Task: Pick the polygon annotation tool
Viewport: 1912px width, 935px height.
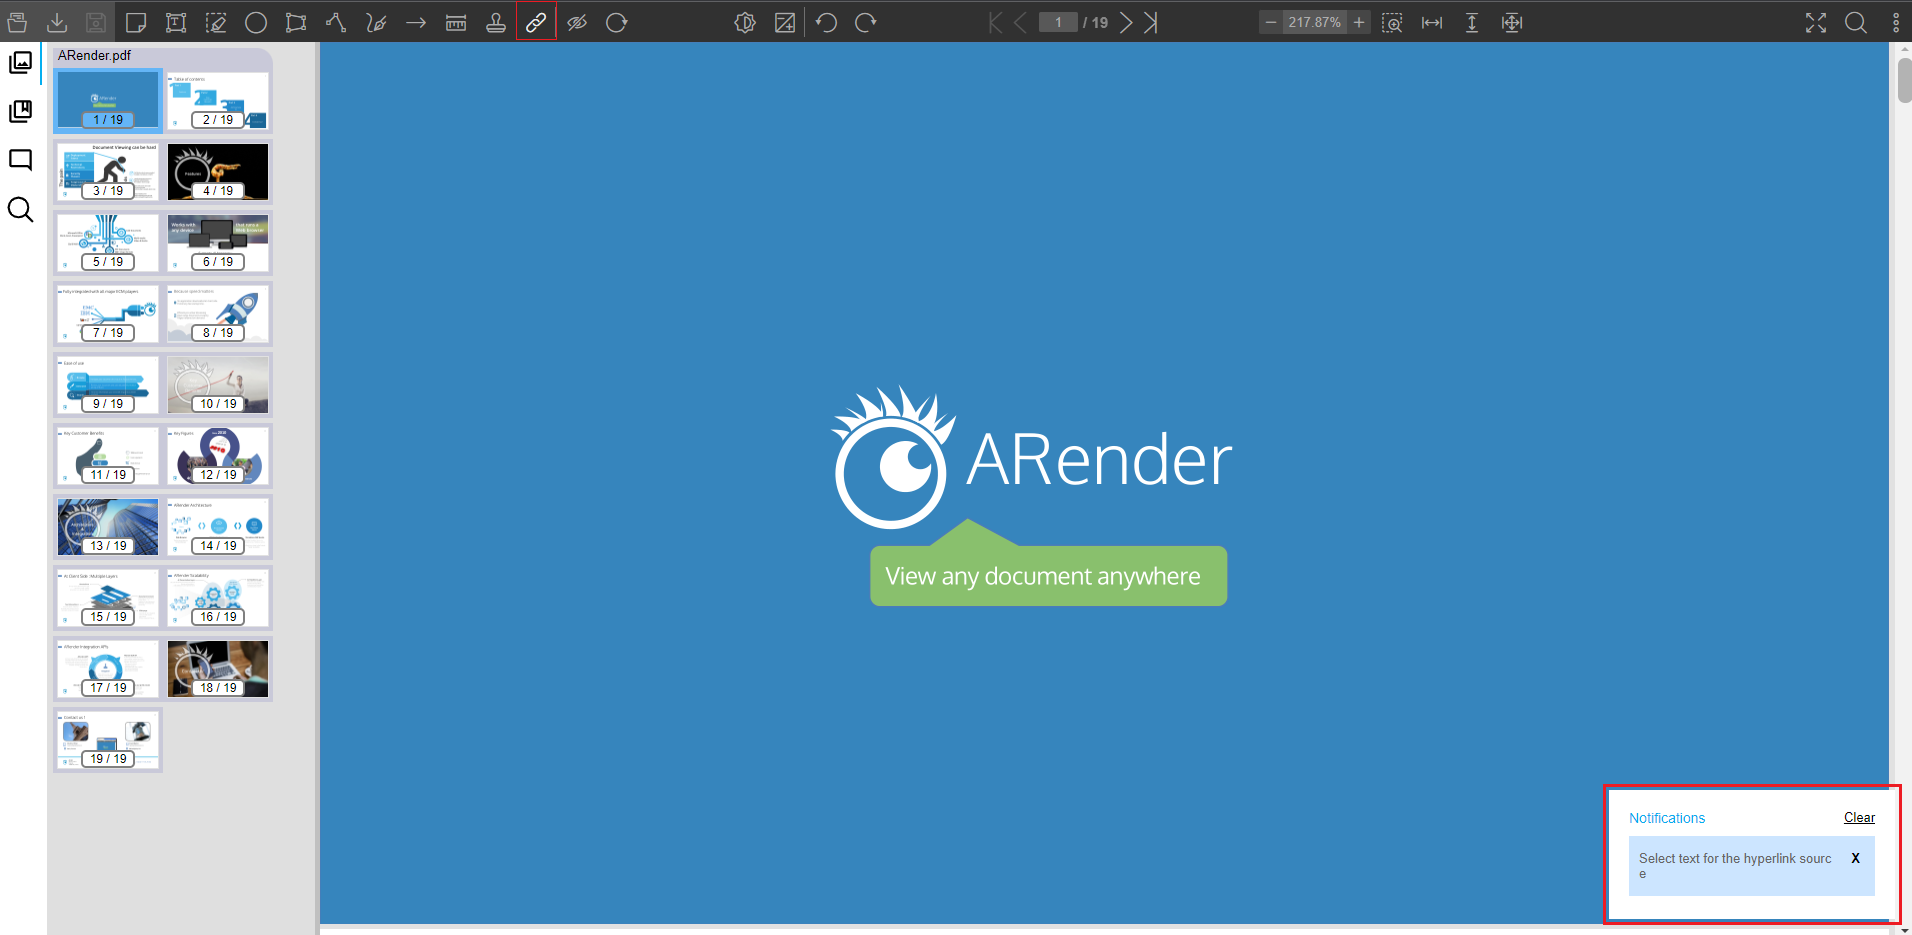Action: 296,22
